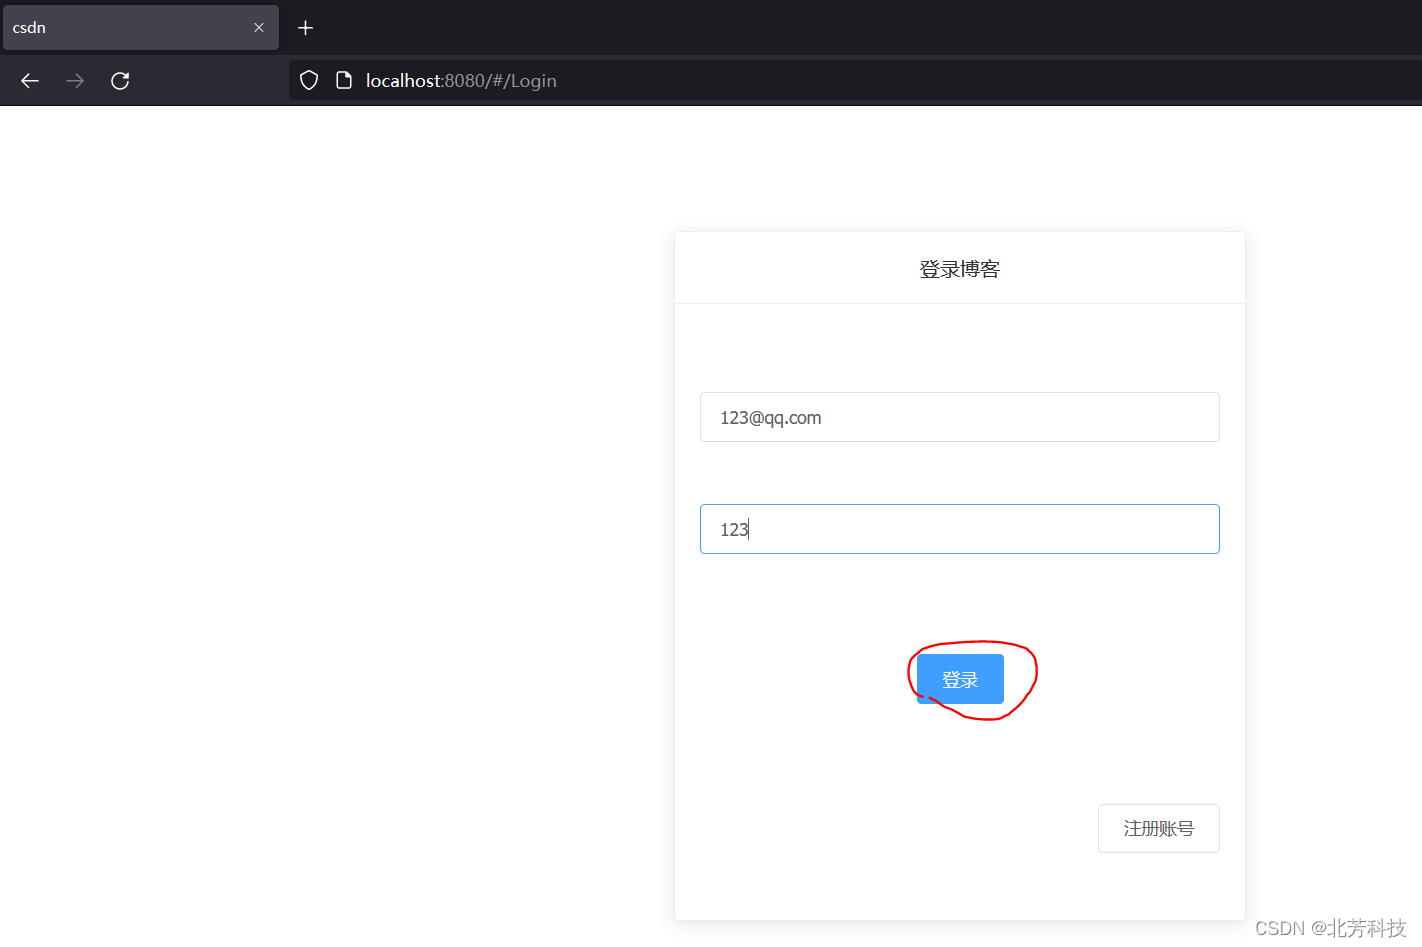Focus the address bar showing localhost:8080/#/Login
This screenshot has width=1422, height=947.
[x=855, y=81]
